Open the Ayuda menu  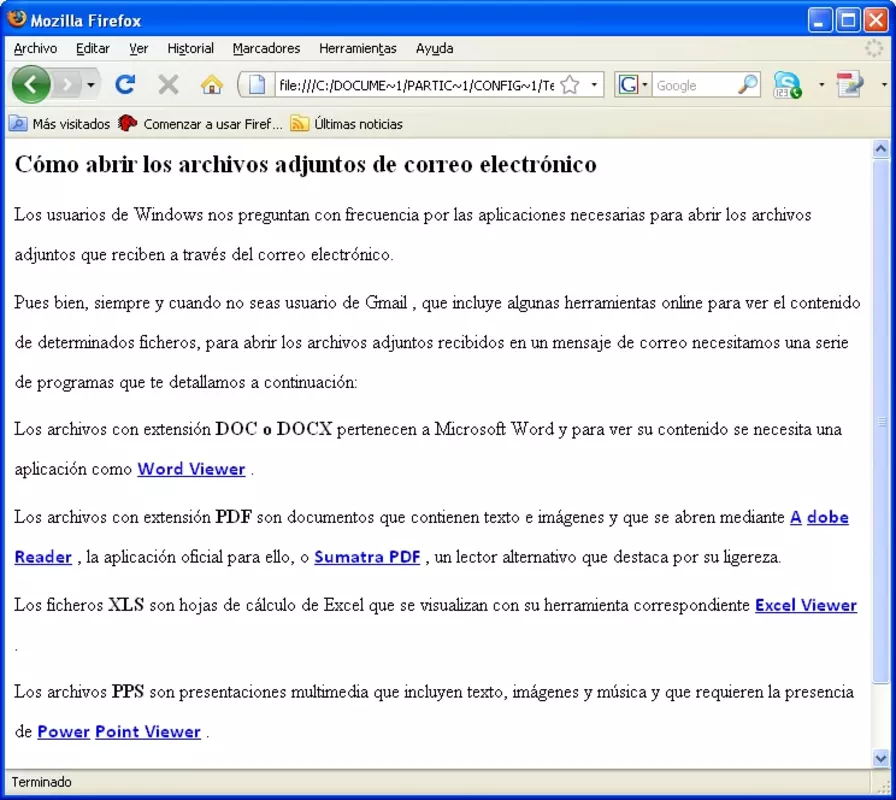click(x=434, y=49)
